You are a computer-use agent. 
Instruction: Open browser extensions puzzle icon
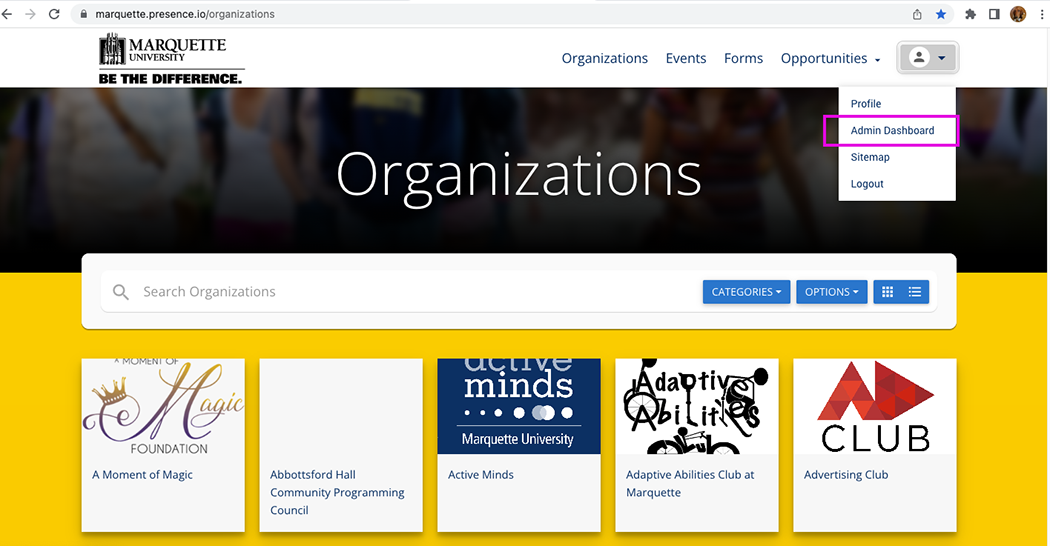tap(970, 14)
